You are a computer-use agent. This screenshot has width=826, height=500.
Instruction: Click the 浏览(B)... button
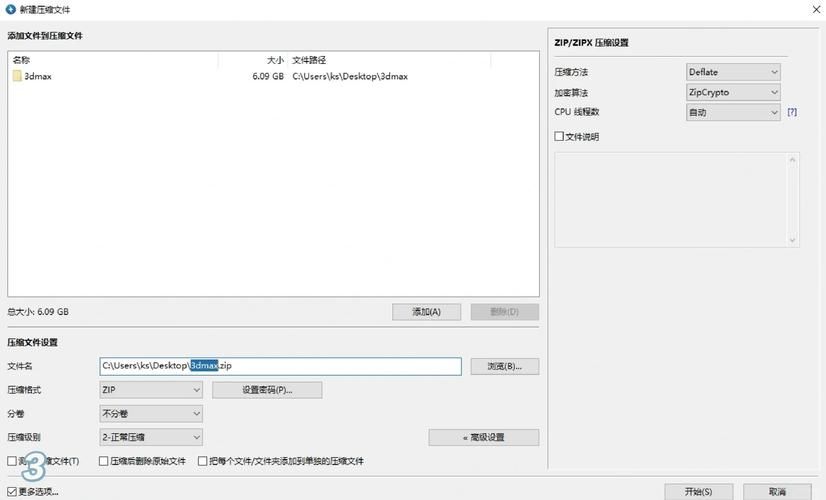point(505,366)
